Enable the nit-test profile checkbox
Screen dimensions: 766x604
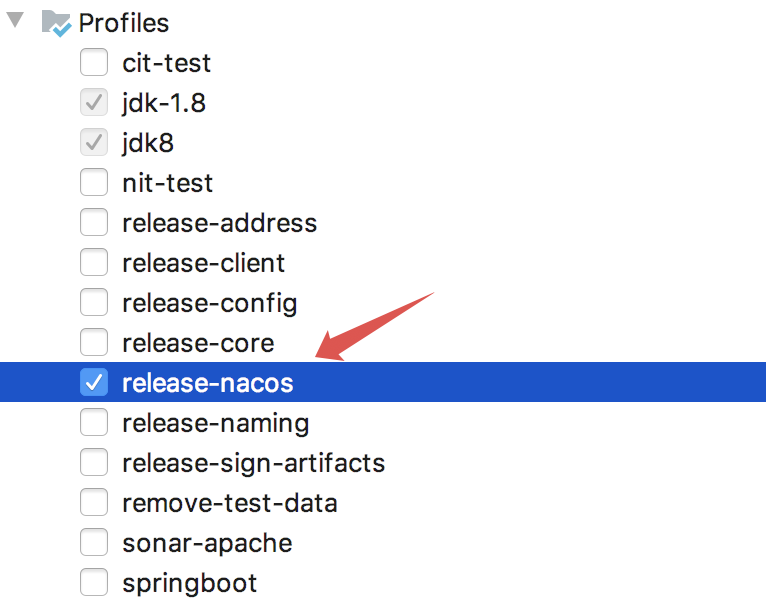tap(94, 183)
